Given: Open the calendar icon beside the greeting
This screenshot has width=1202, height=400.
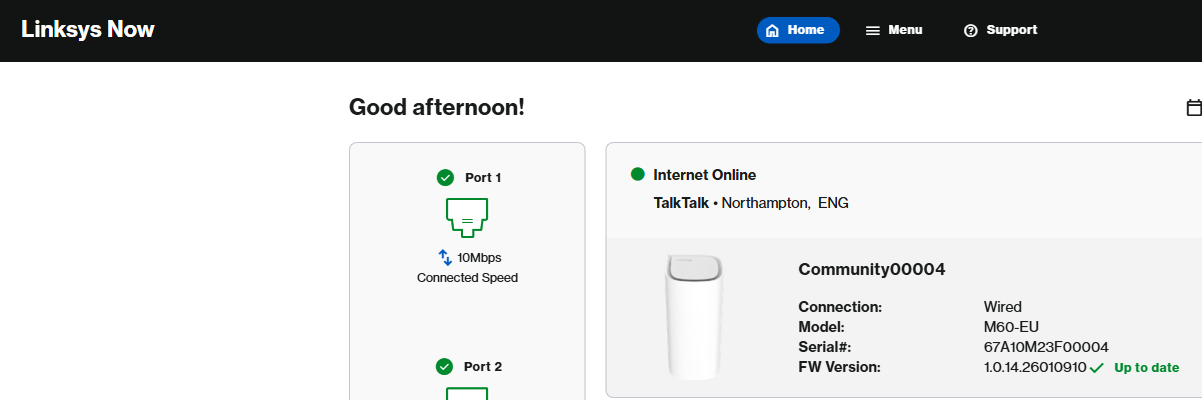Looking at the screenshot, I should point(1193,108).
